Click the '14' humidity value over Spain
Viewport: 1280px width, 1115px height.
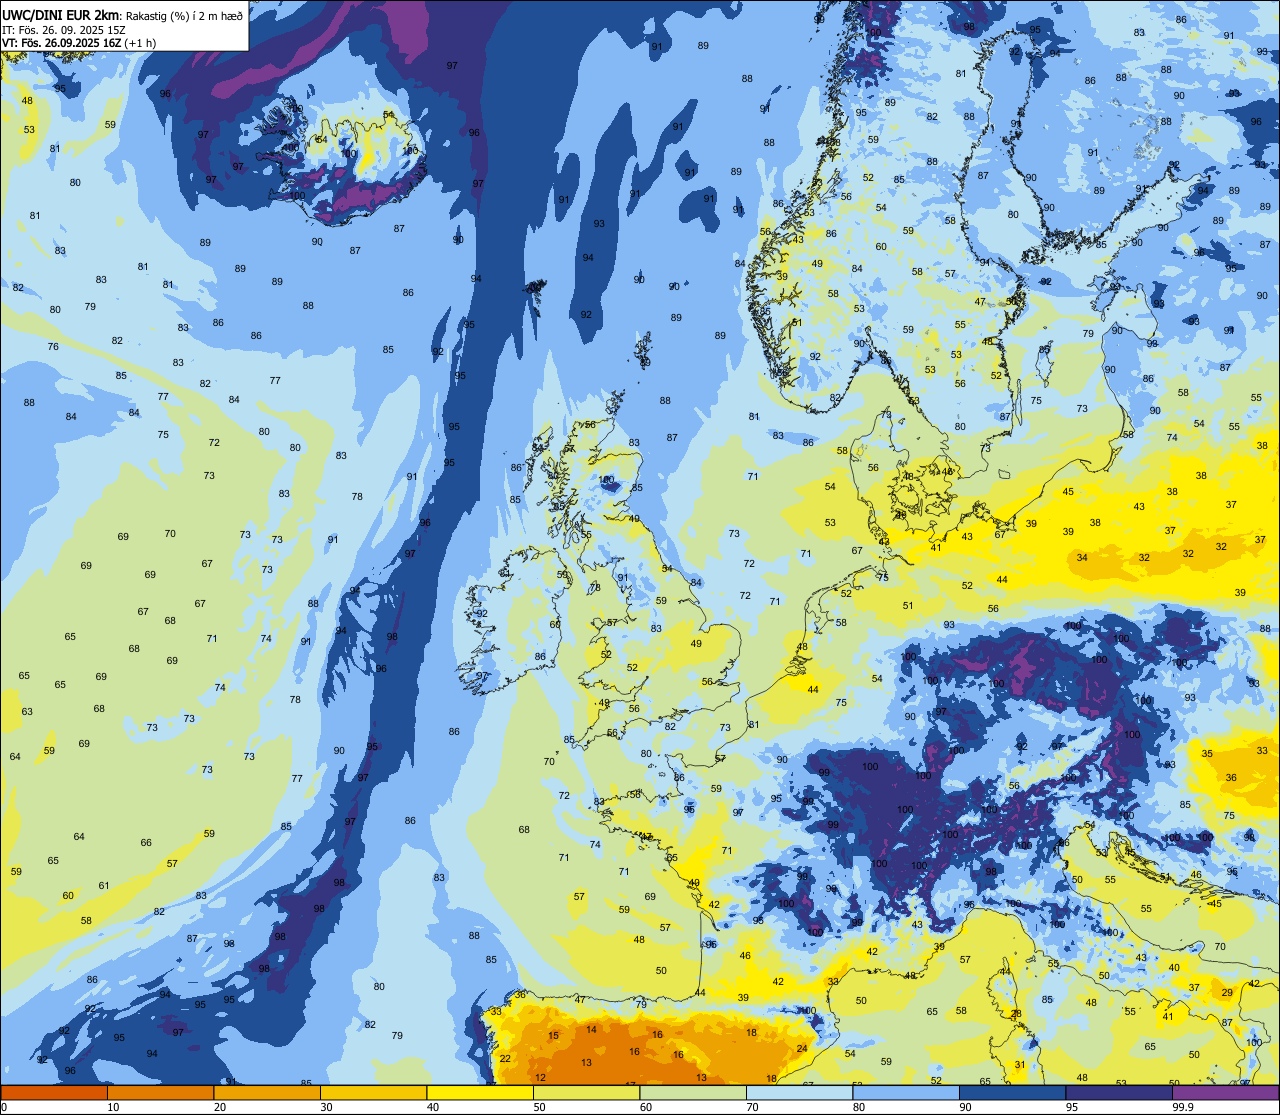point(592,1029)
